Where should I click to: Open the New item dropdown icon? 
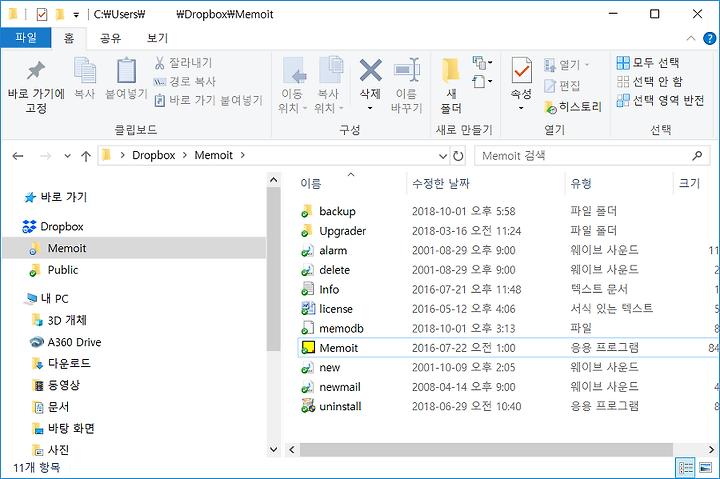[482, 62]
